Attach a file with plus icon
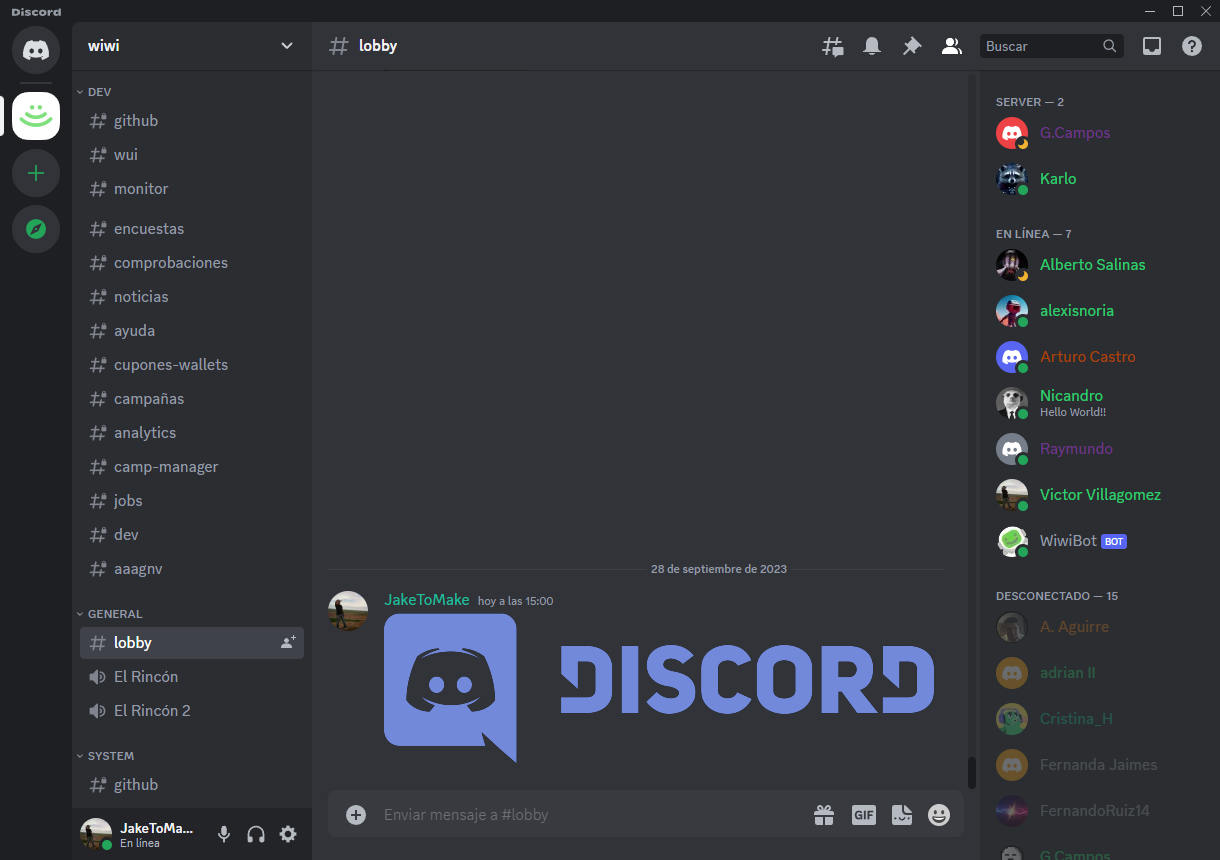This screenshot has height=860, width=1220. (356, 815)
